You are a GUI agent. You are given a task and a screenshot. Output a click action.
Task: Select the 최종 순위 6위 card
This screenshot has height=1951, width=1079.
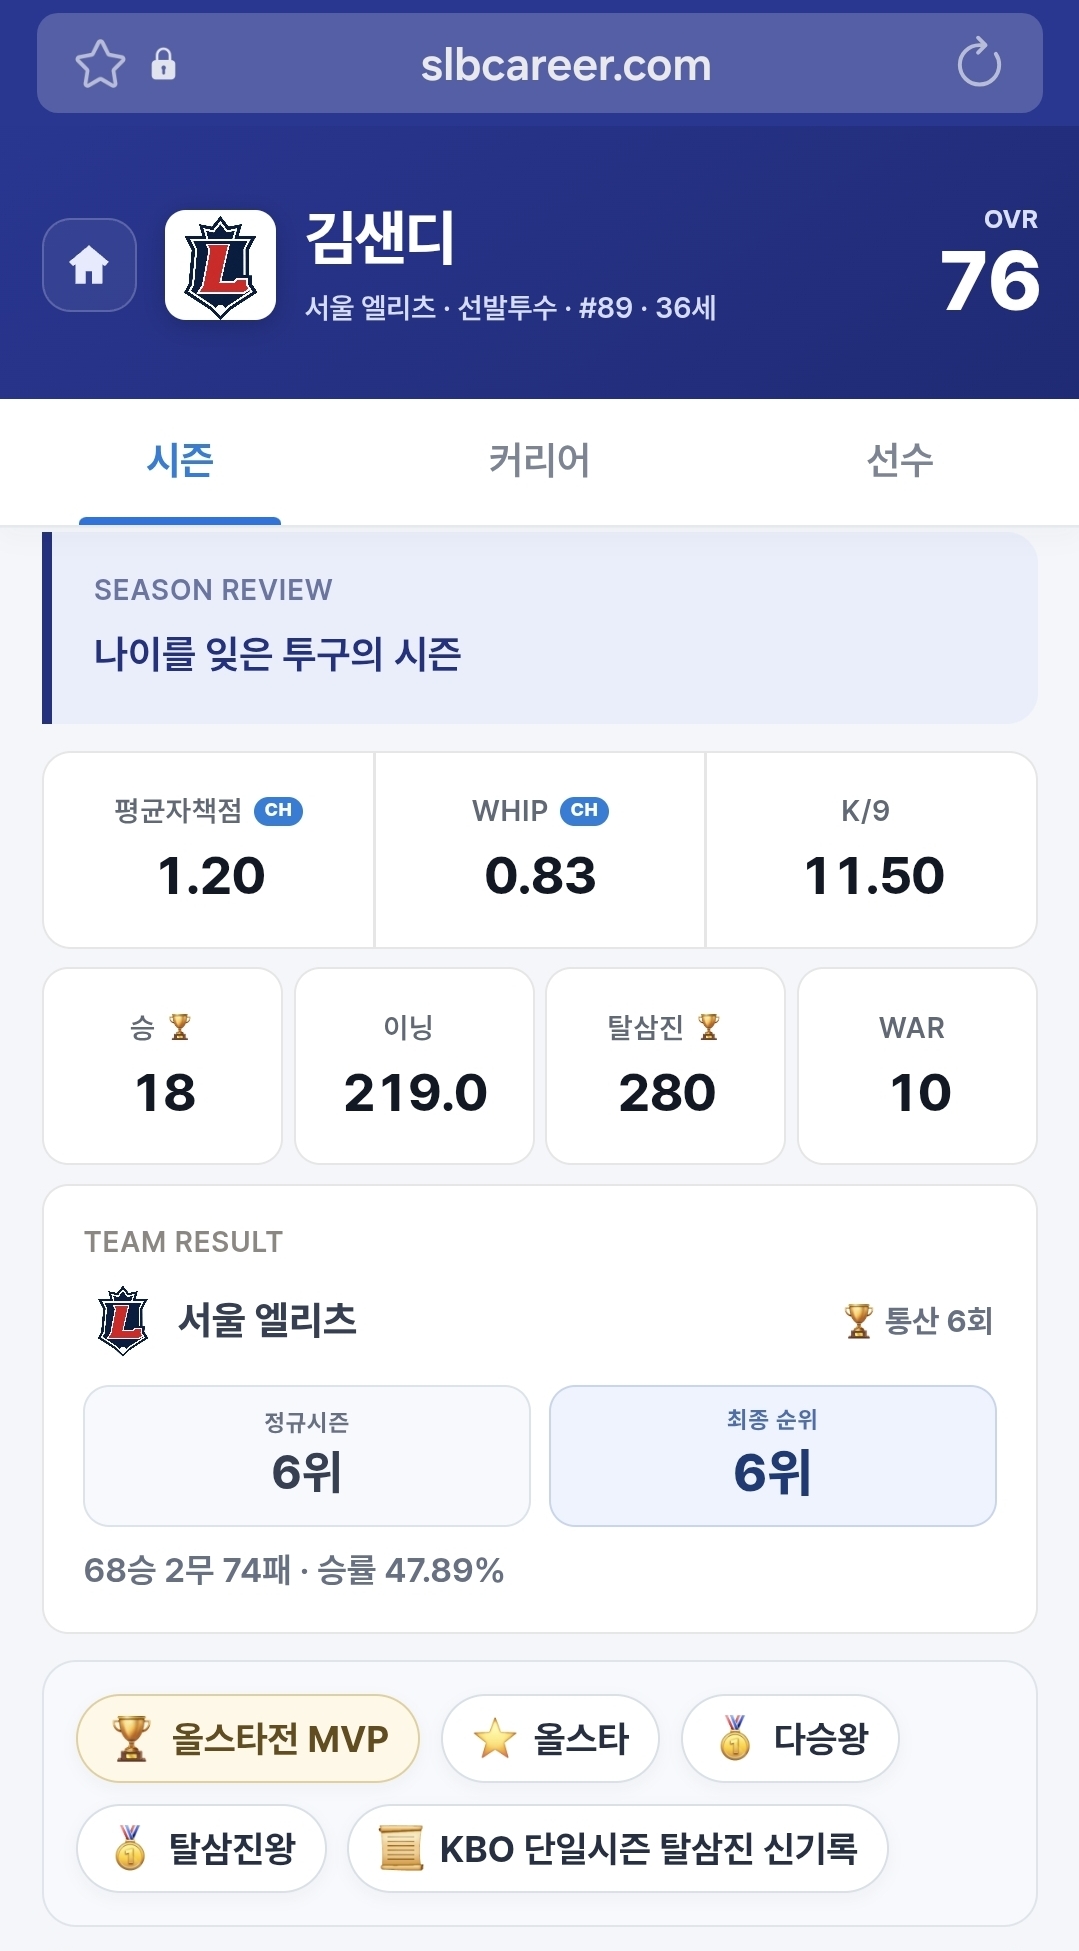point(773,1456)
